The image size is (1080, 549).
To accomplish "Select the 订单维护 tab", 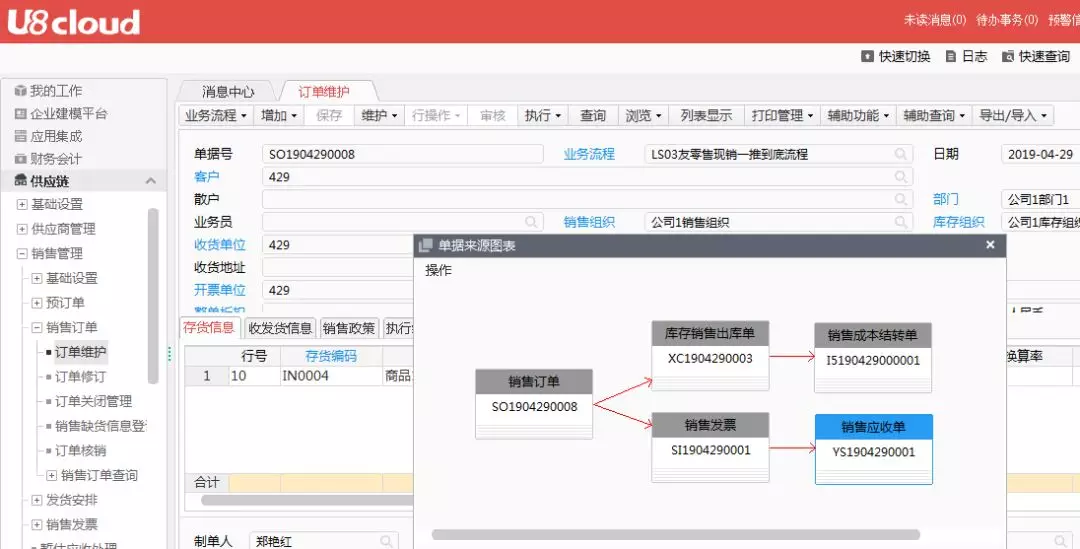I will [x=324, y=92].
